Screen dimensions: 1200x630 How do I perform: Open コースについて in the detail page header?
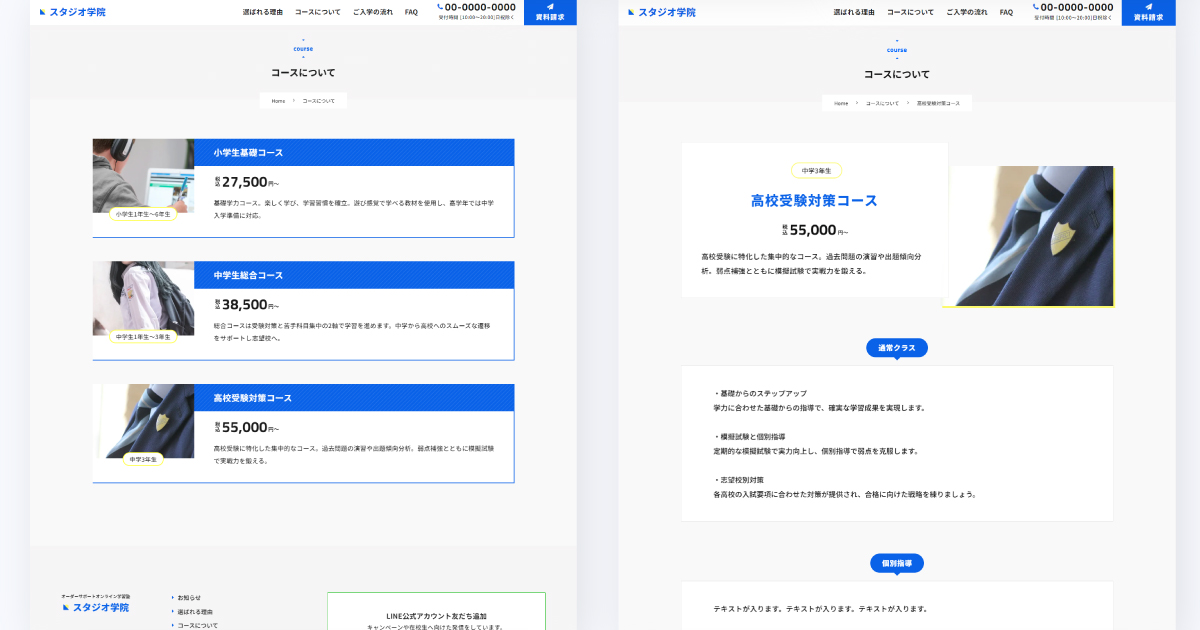click(910, 12)
